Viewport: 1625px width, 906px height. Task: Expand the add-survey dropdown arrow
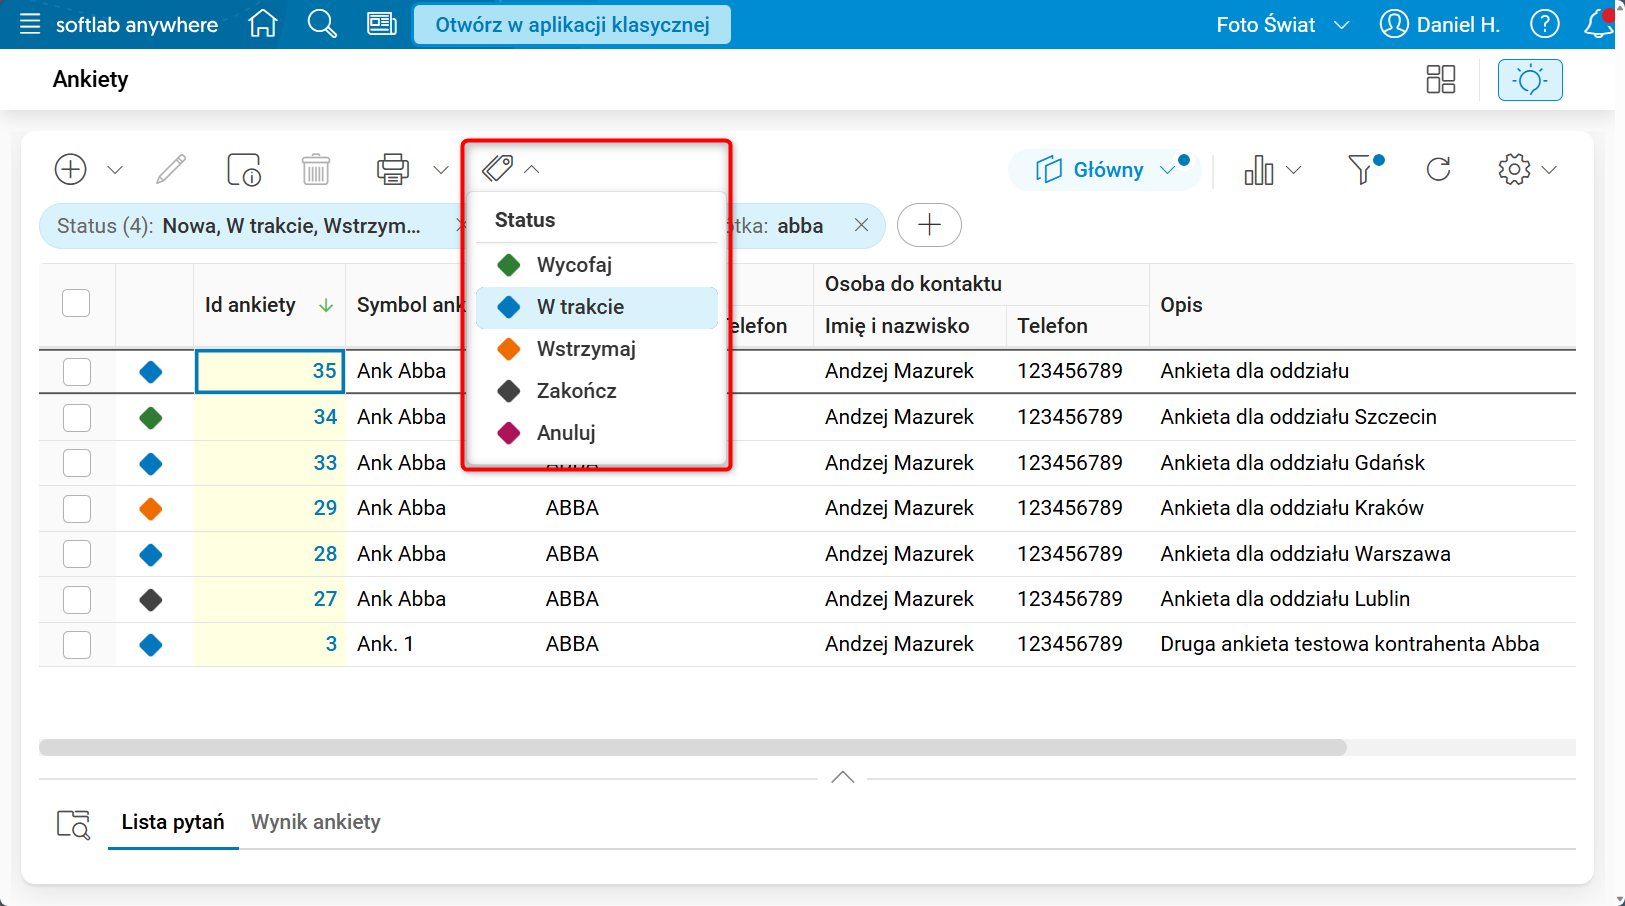point(115,170)
